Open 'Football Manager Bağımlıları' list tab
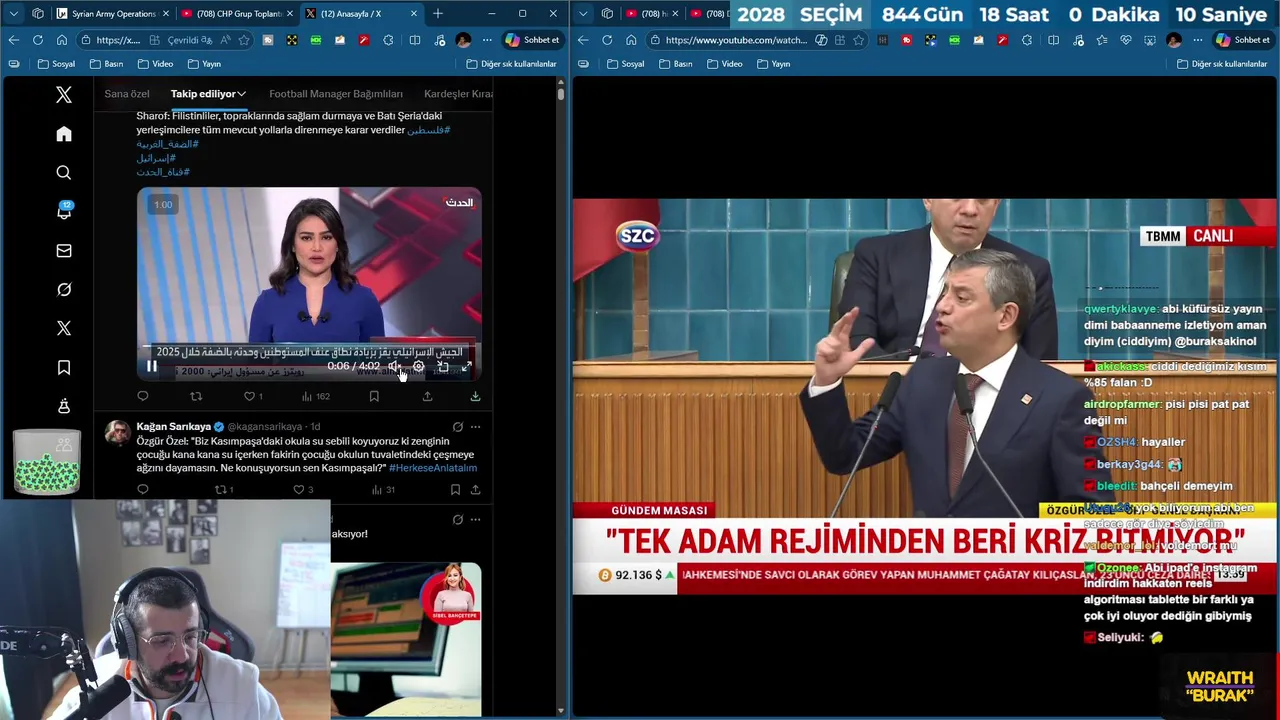 click(x=336, y=94)
